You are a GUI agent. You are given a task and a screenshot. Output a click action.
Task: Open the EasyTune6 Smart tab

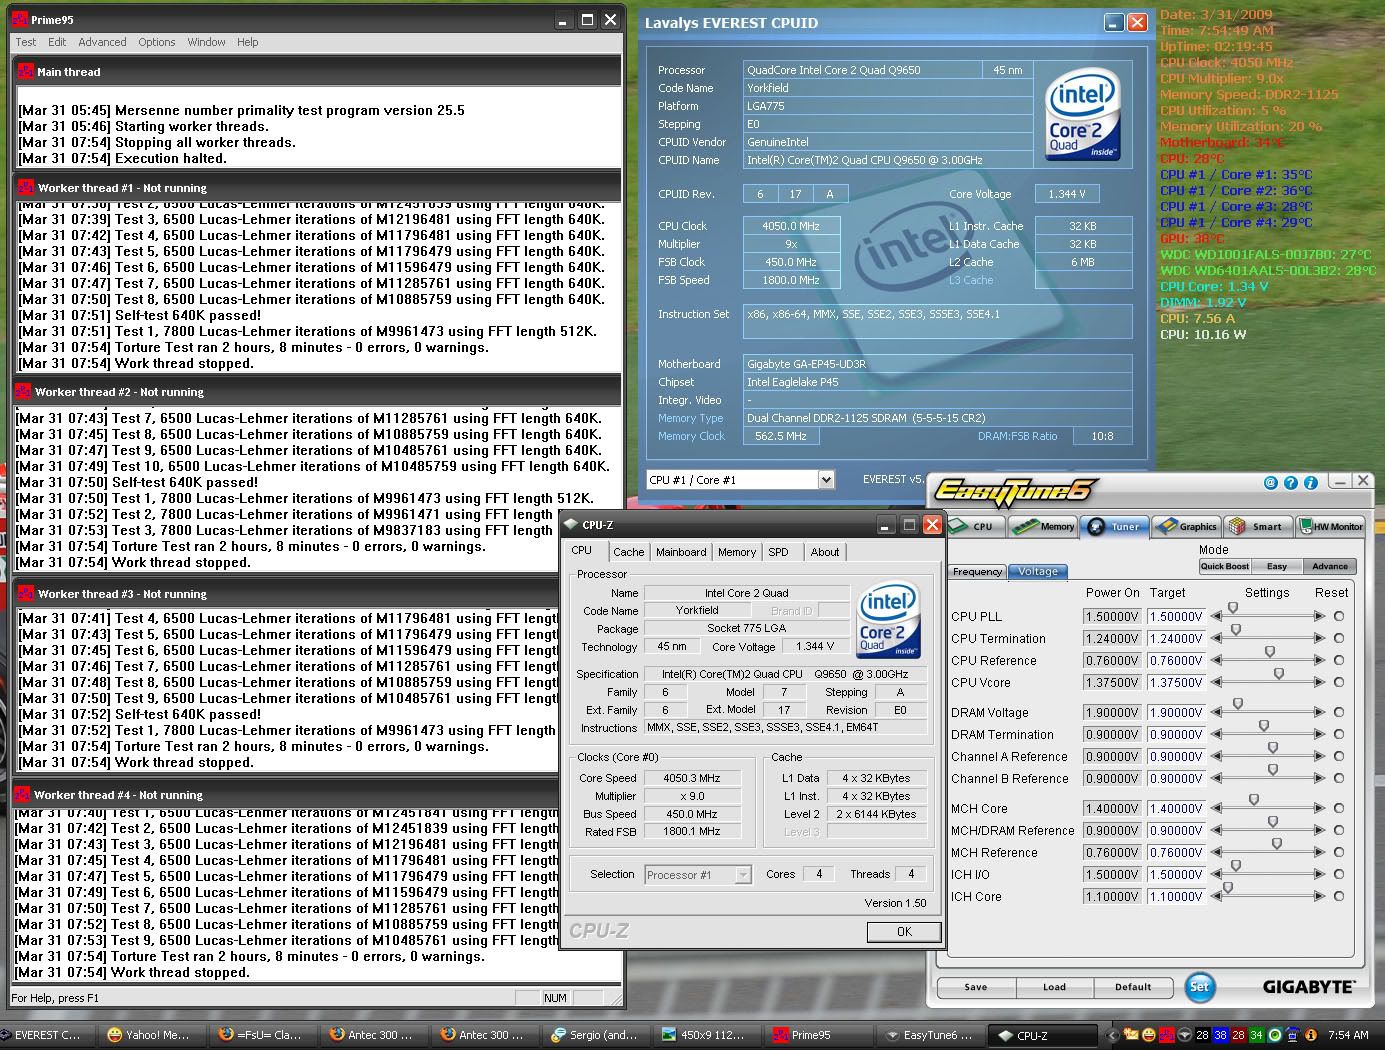[1257, 526]
